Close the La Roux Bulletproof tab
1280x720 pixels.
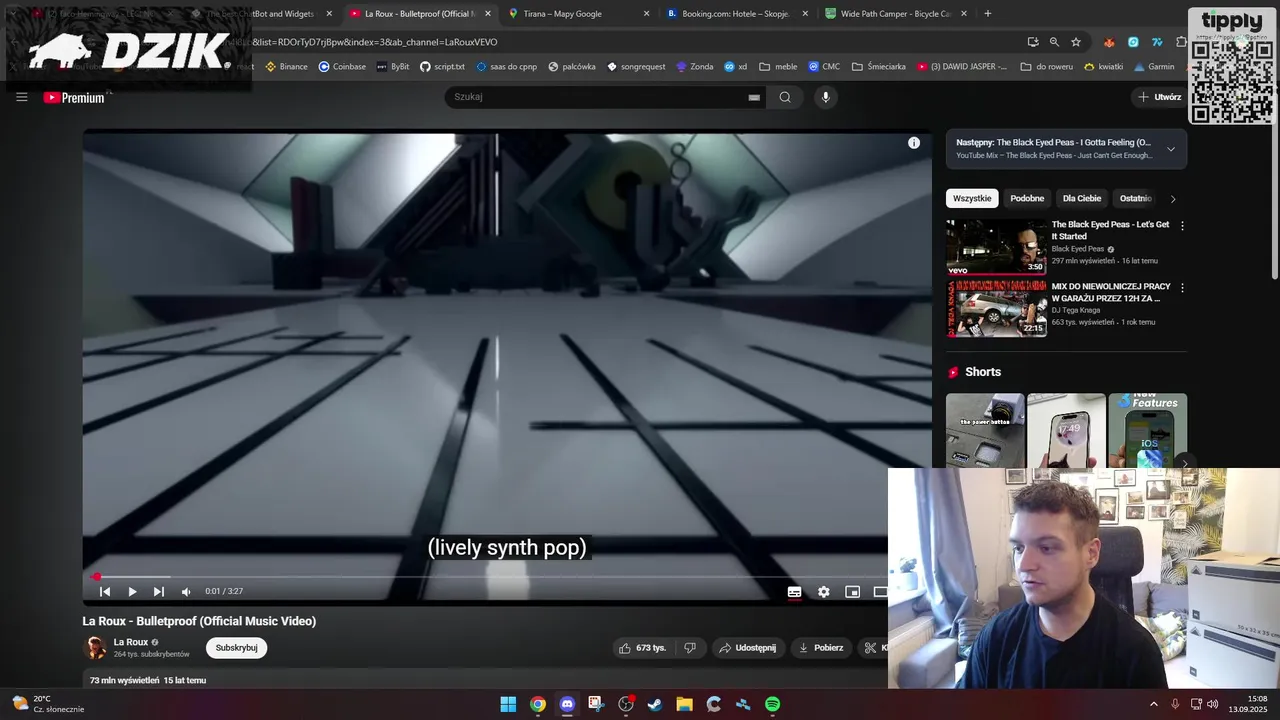click(x=488, y=14)
